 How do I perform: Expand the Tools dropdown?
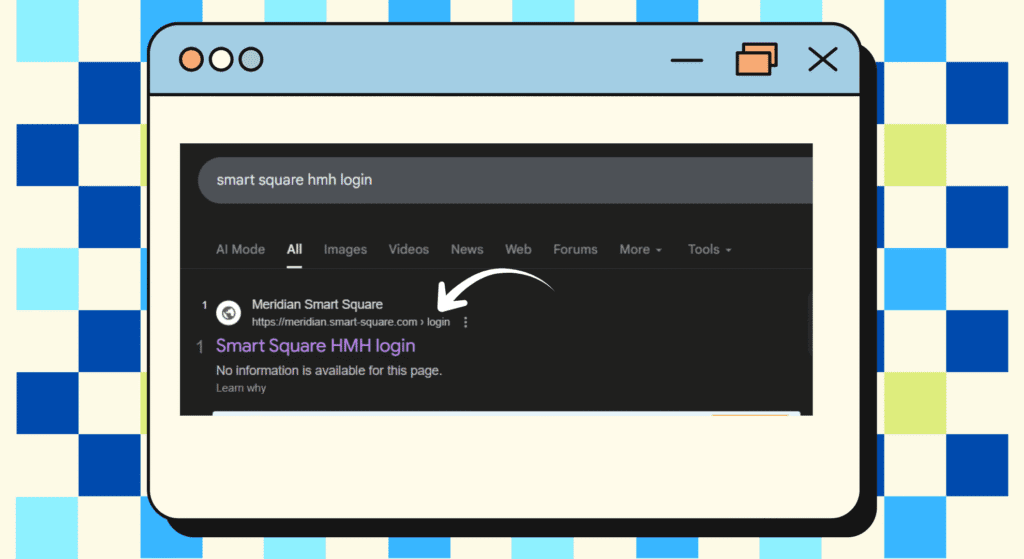coord(709,249)
